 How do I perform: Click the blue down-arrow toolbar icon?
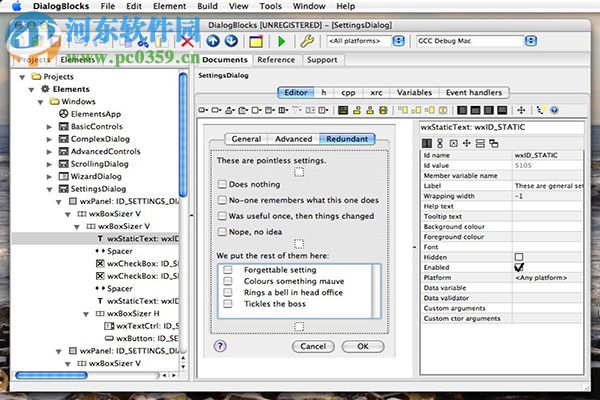231,41
